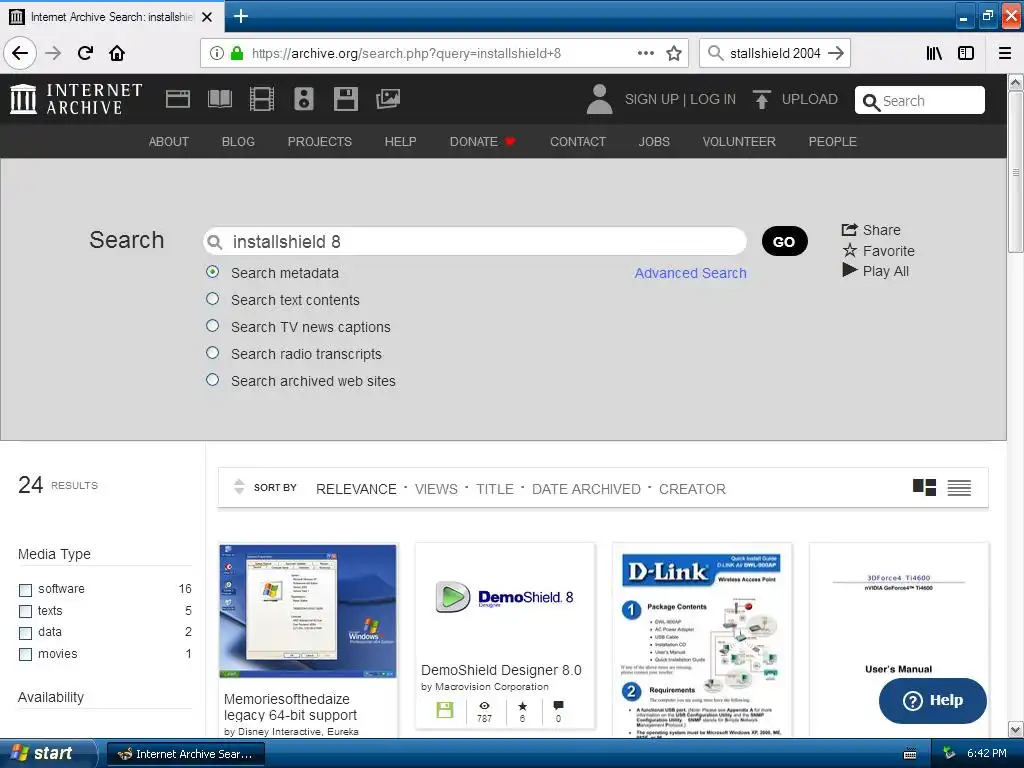Check the data media type filter

click(x=25, y=633)
